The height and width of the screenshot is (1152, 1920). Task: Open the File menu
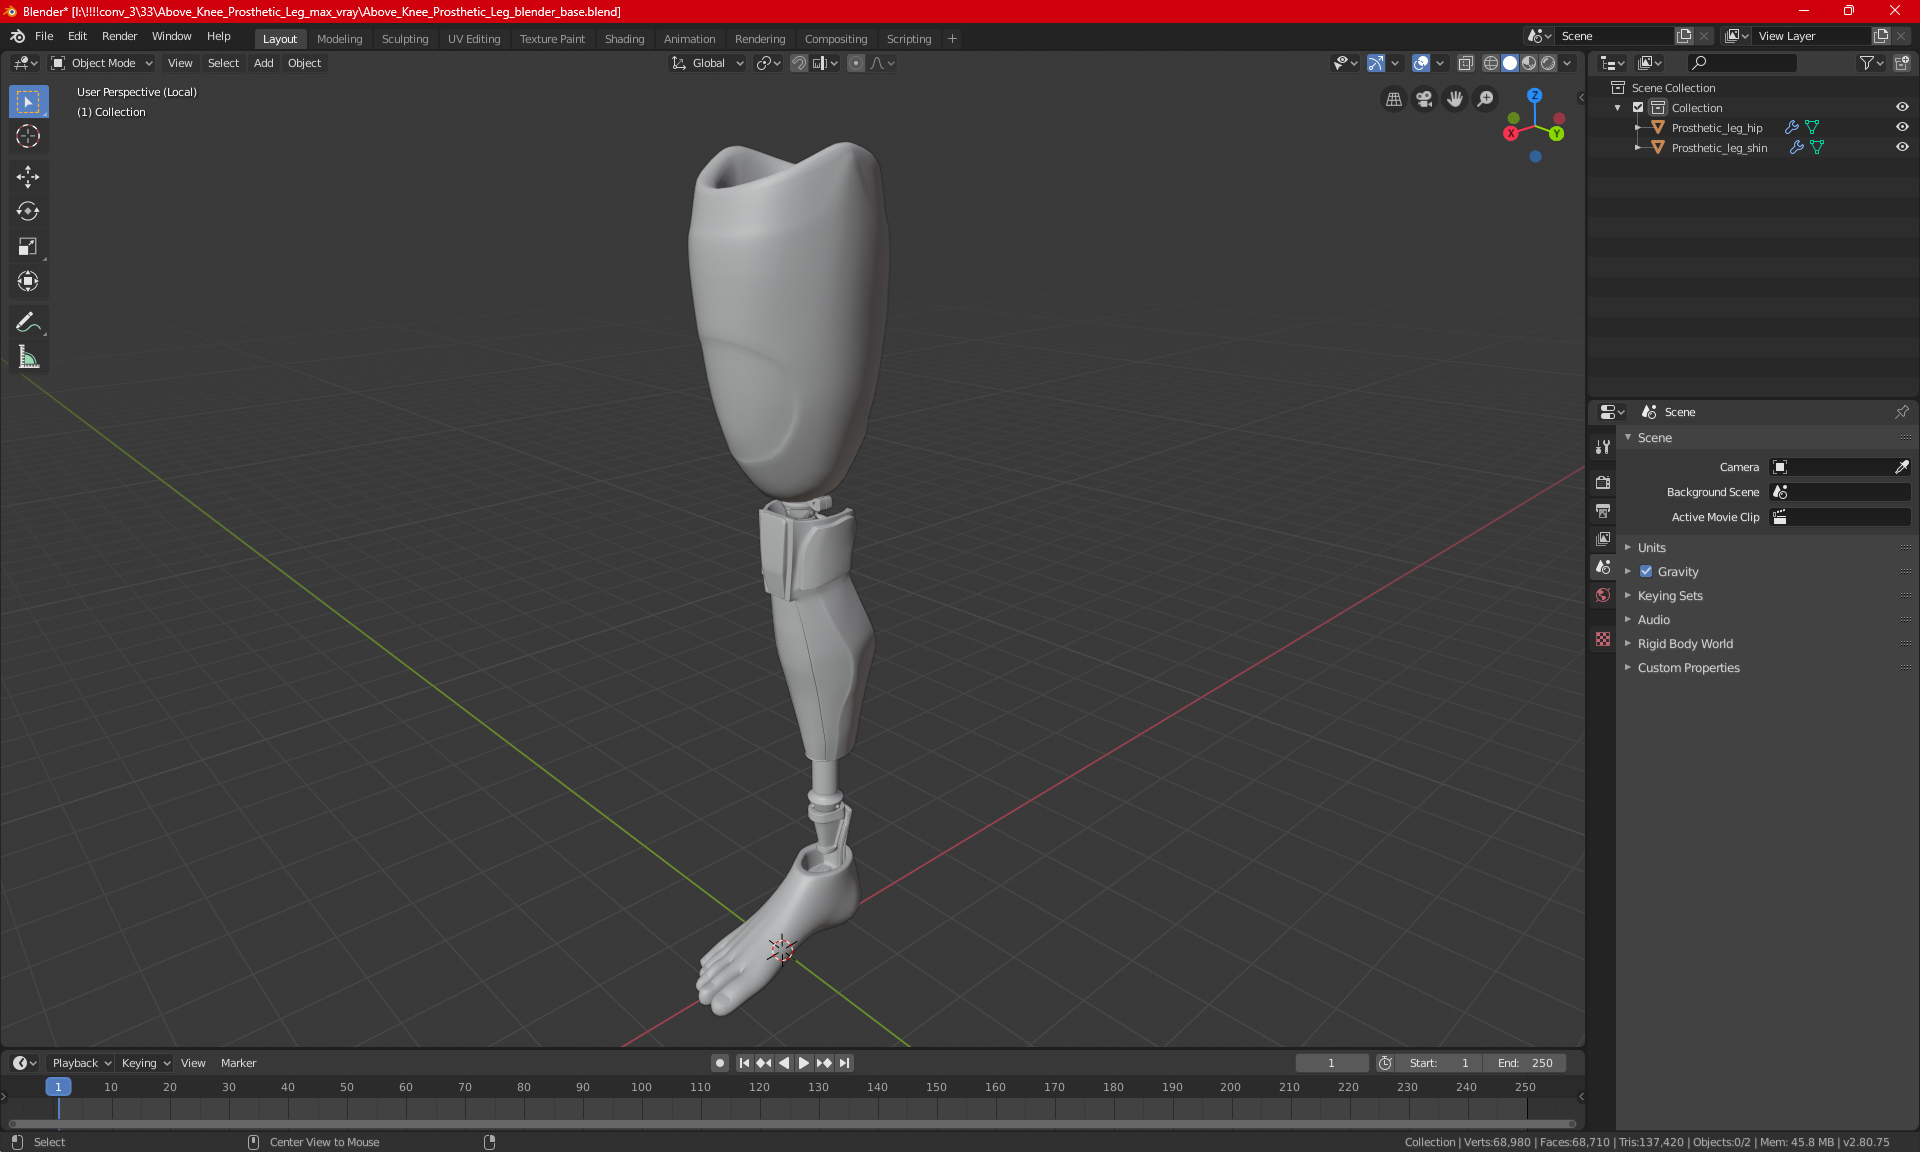click(x=44, y=36)
